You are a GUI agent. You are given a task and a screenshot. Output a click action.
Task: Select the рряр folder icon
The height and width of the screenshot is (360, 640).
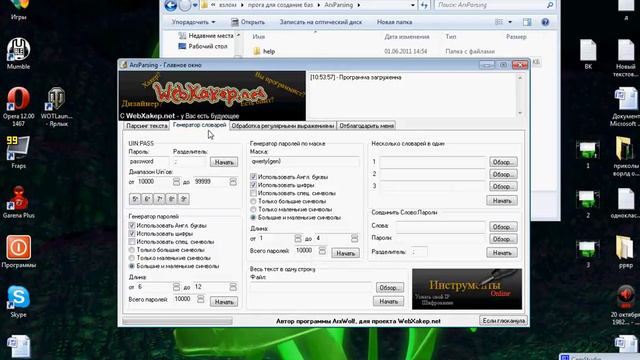coord(626,252)
